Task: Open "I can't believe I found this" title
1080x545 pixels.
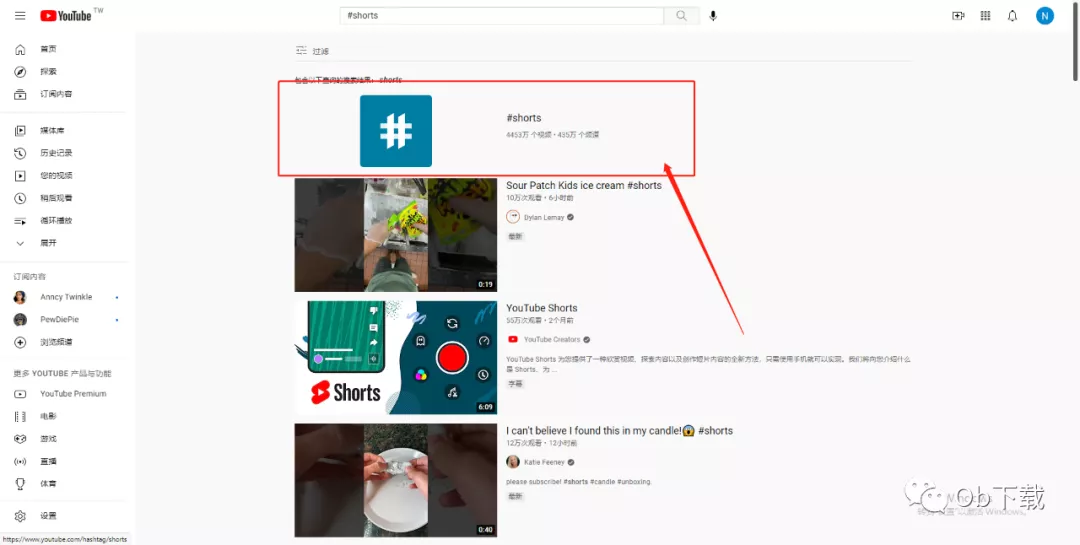Action: click(x=619, y=431)
